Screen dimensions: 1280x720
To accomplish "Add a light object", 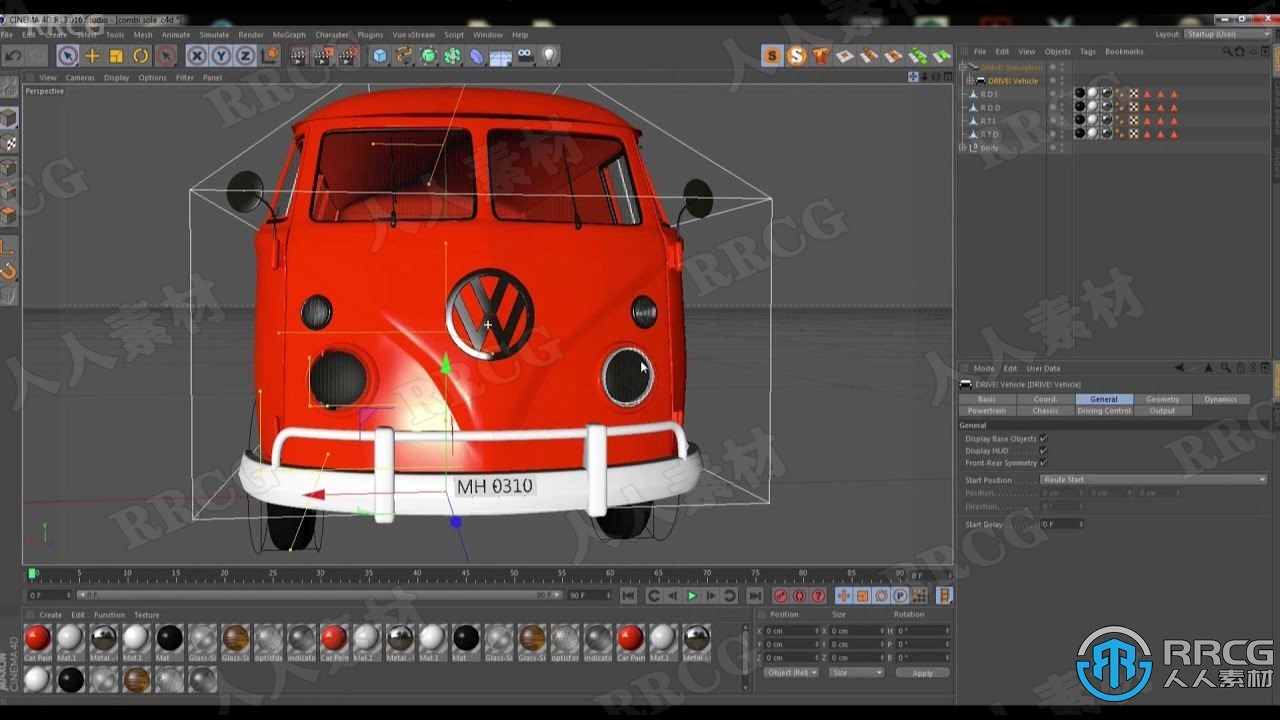I will pyautogui.click(x=549, y=56).
